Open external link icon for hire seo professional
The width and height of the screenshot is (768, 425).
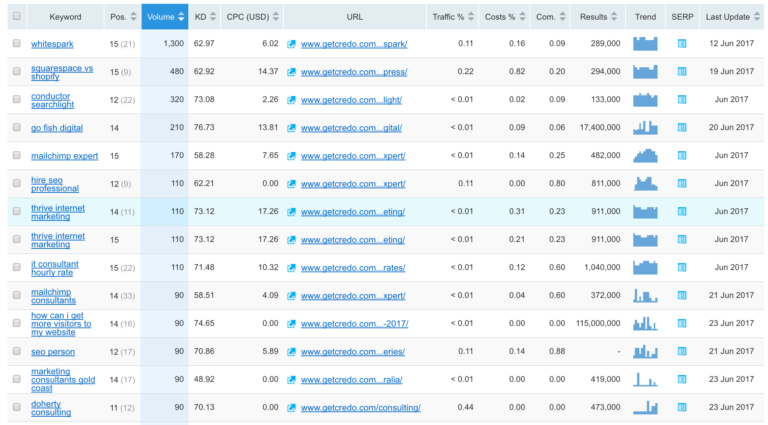[291, 184]
